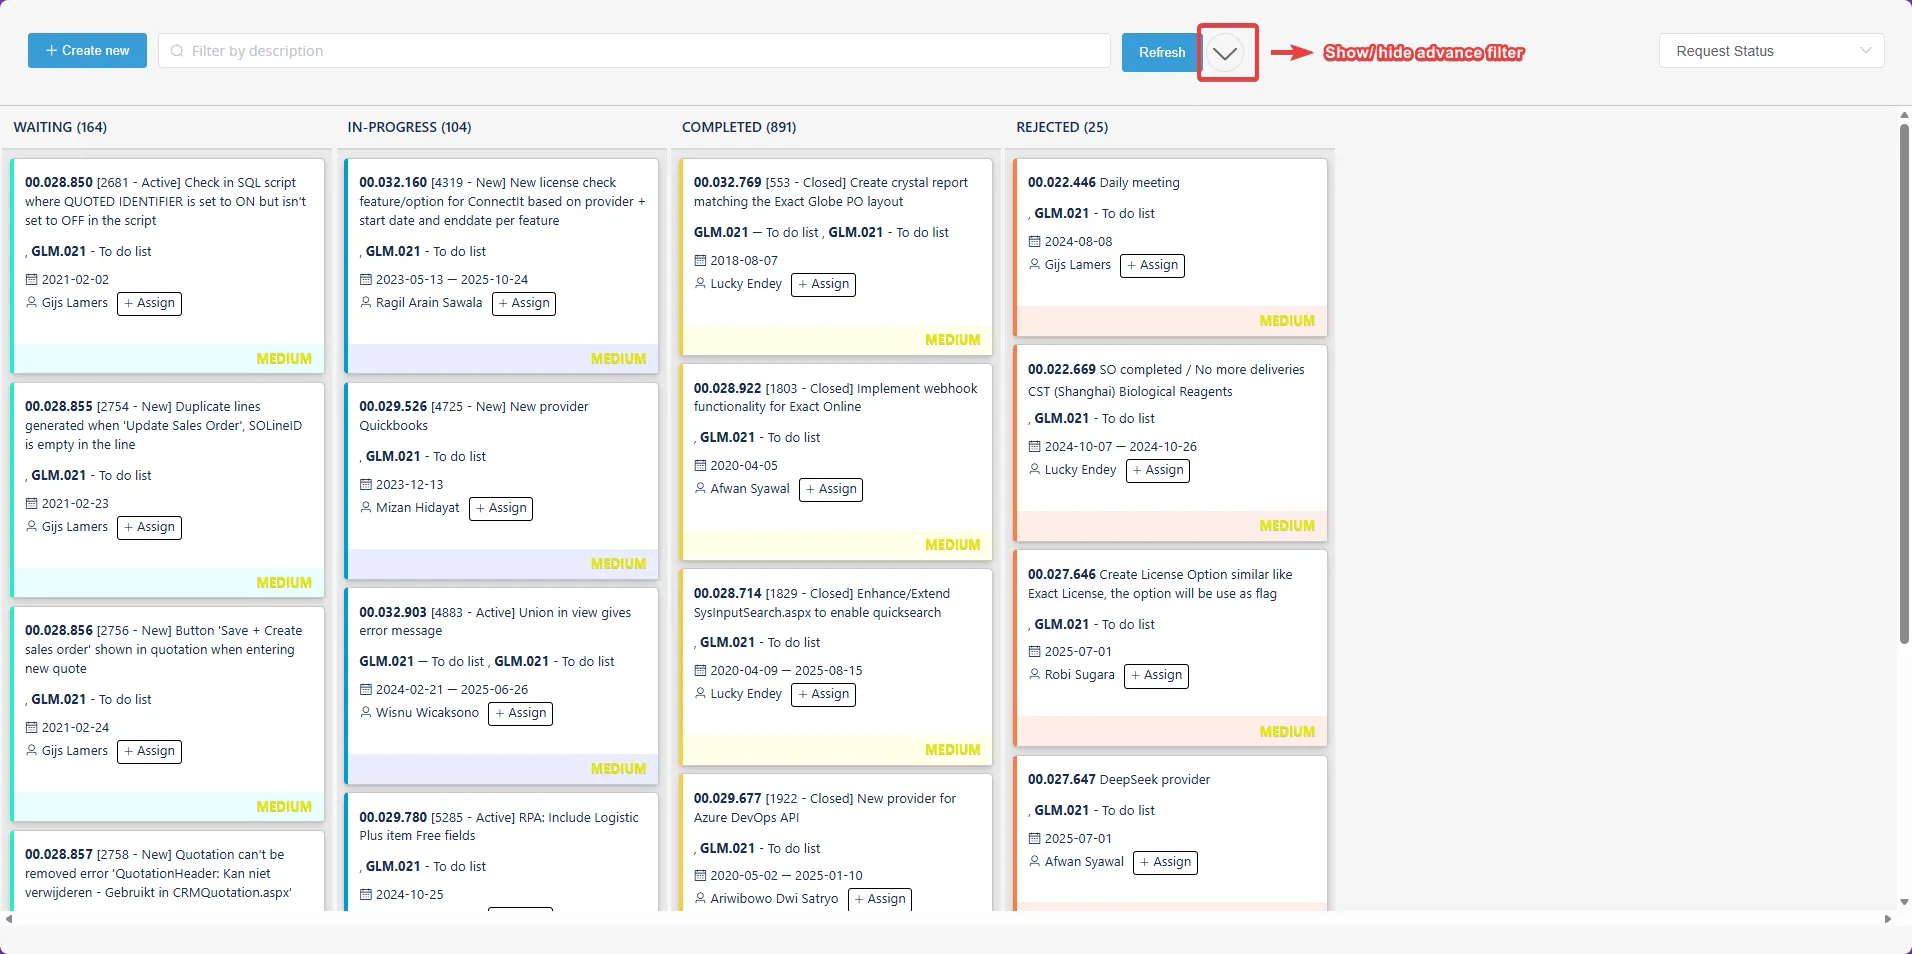Screen dimensions: 1912x954
Task: Click the calendar icon on card 00.027.646
Action: (1035, 651)
